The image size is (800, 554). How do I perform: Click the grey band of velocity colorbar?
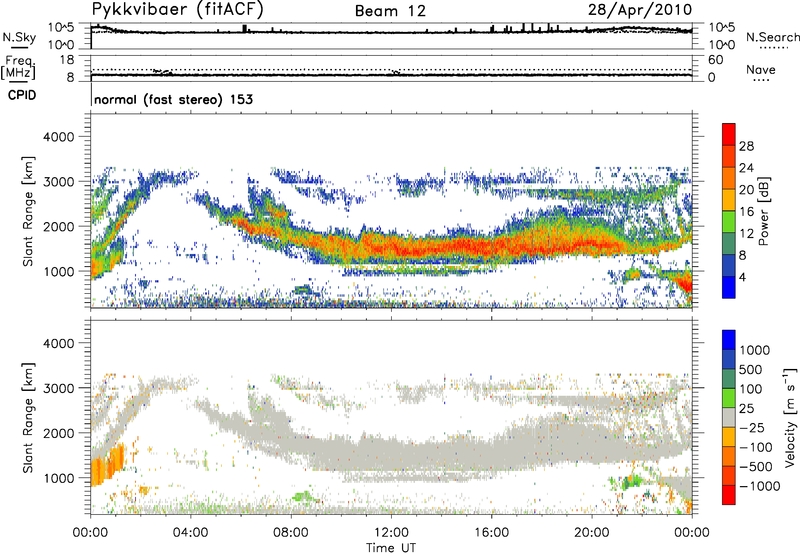click(x=729, y=417)
